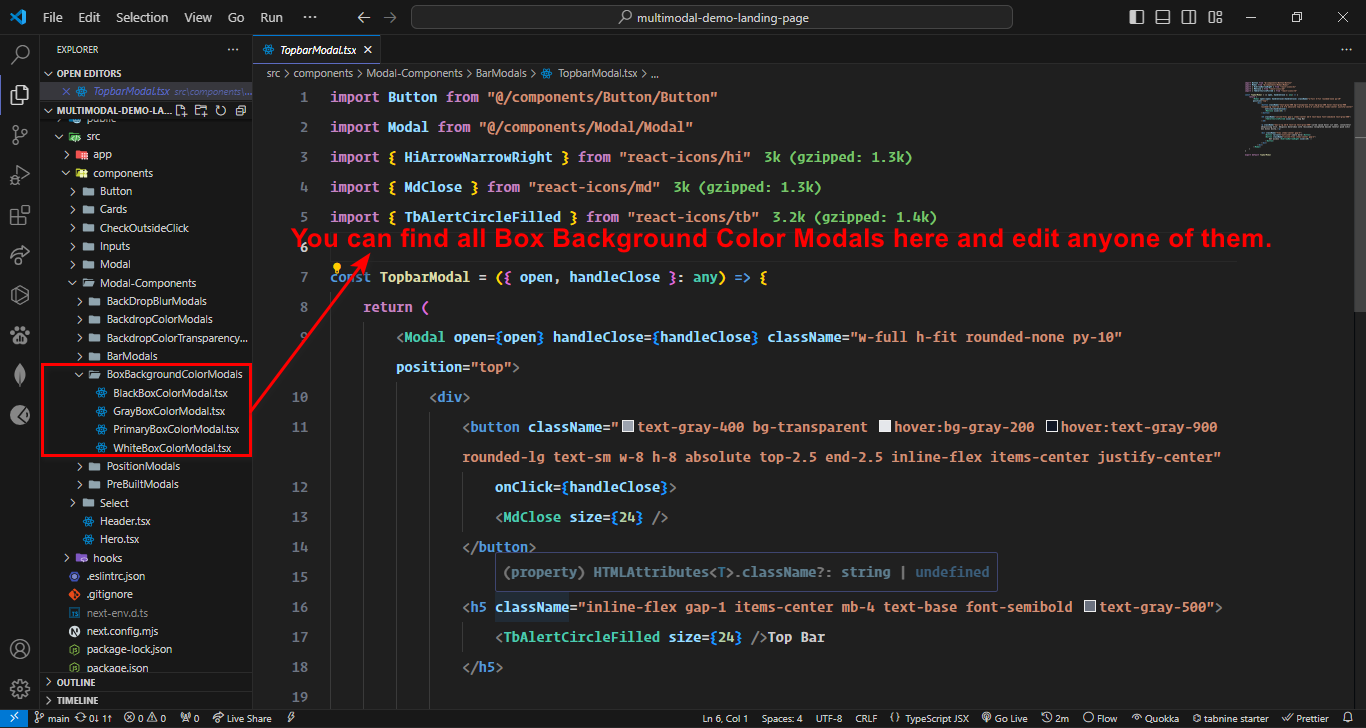This screenshot has width=1366, height=728.
Task: Open the Manage gear icon
Action: 19,689
